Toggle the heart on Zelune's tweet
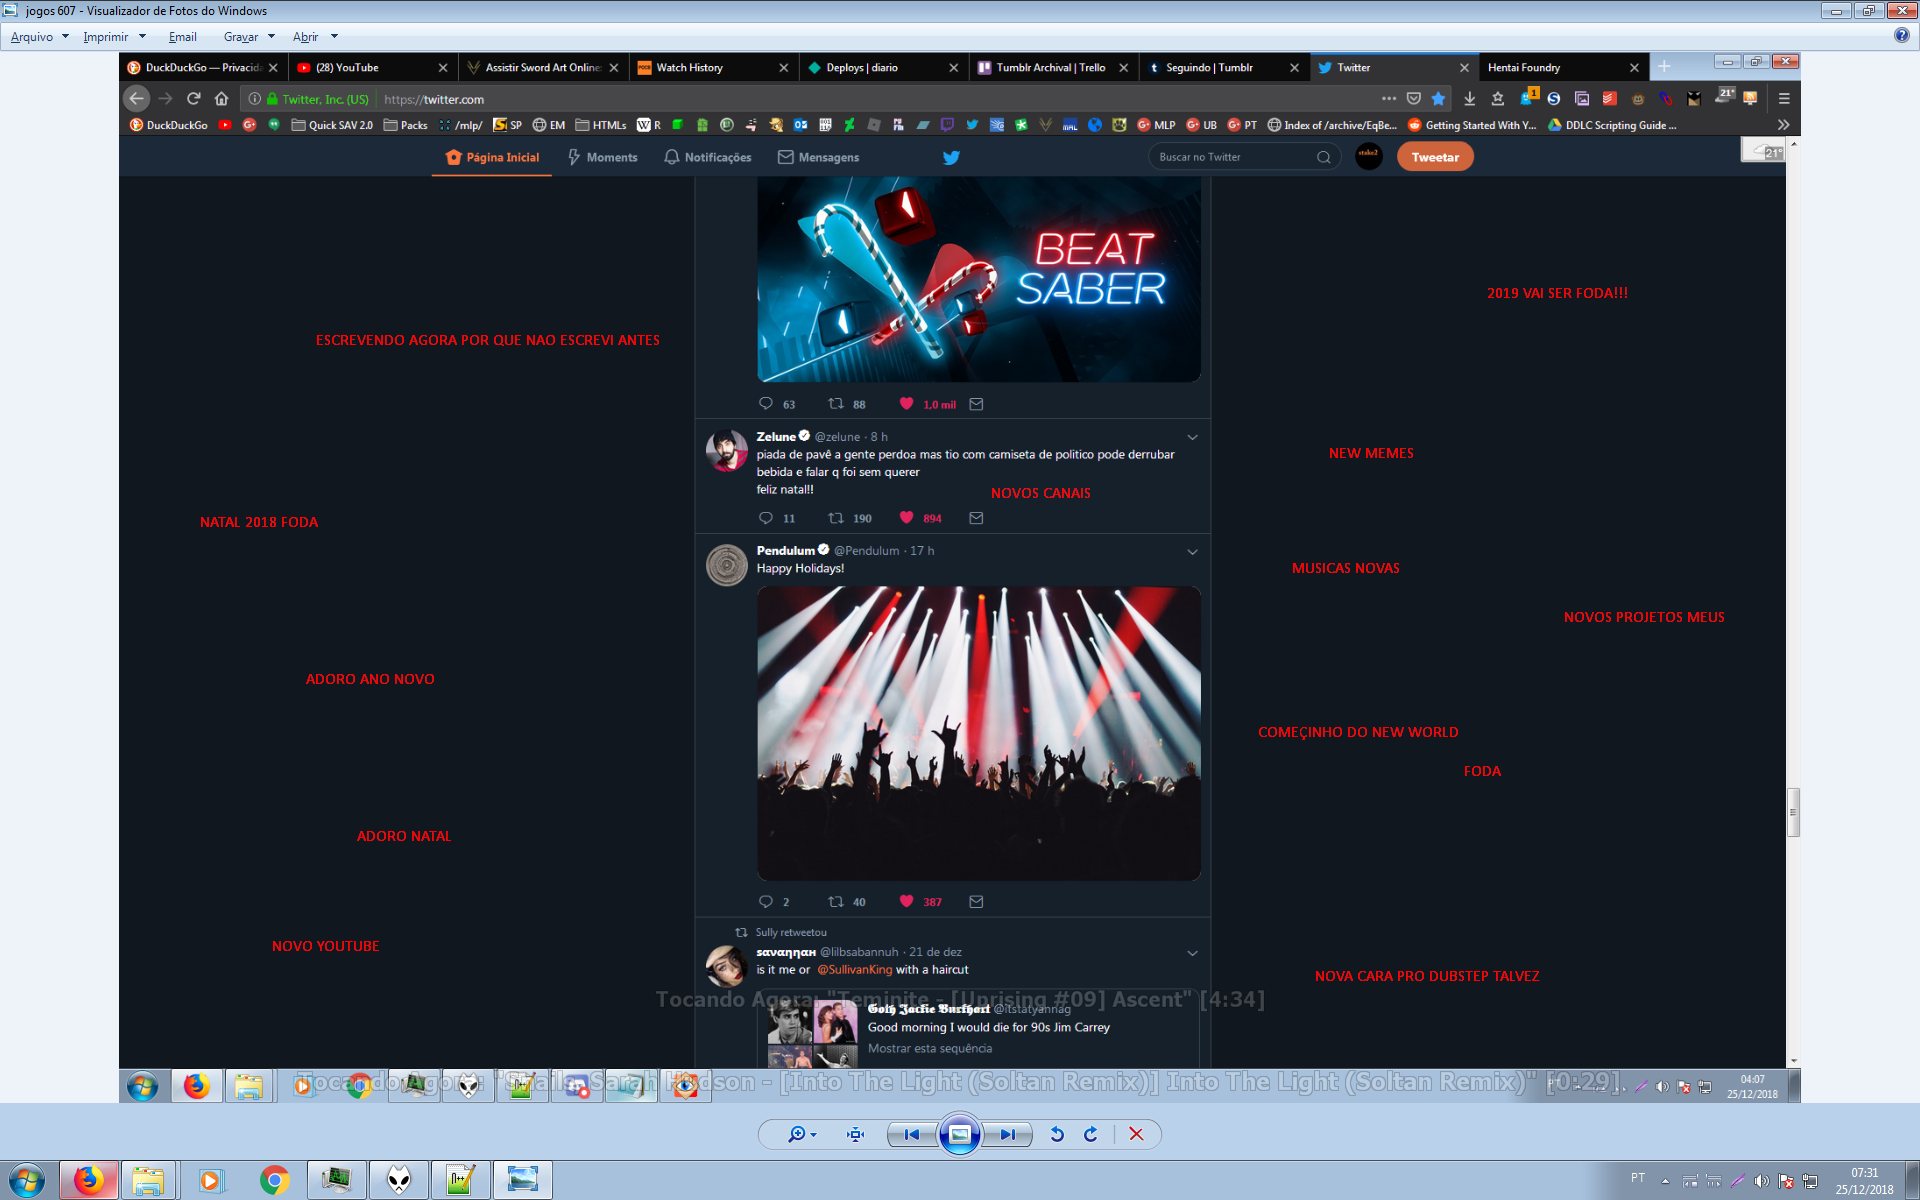1920x1200 pixels. (906, 518)
